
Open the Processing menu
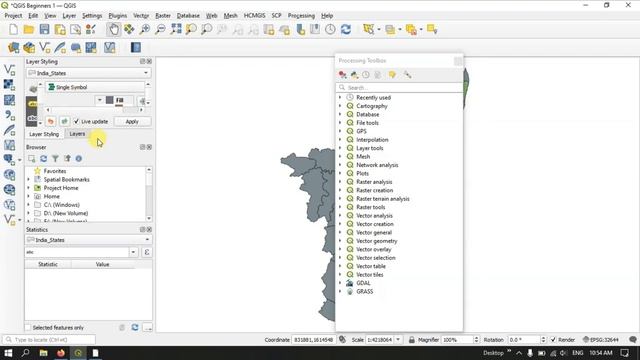[x=301, y=16]
